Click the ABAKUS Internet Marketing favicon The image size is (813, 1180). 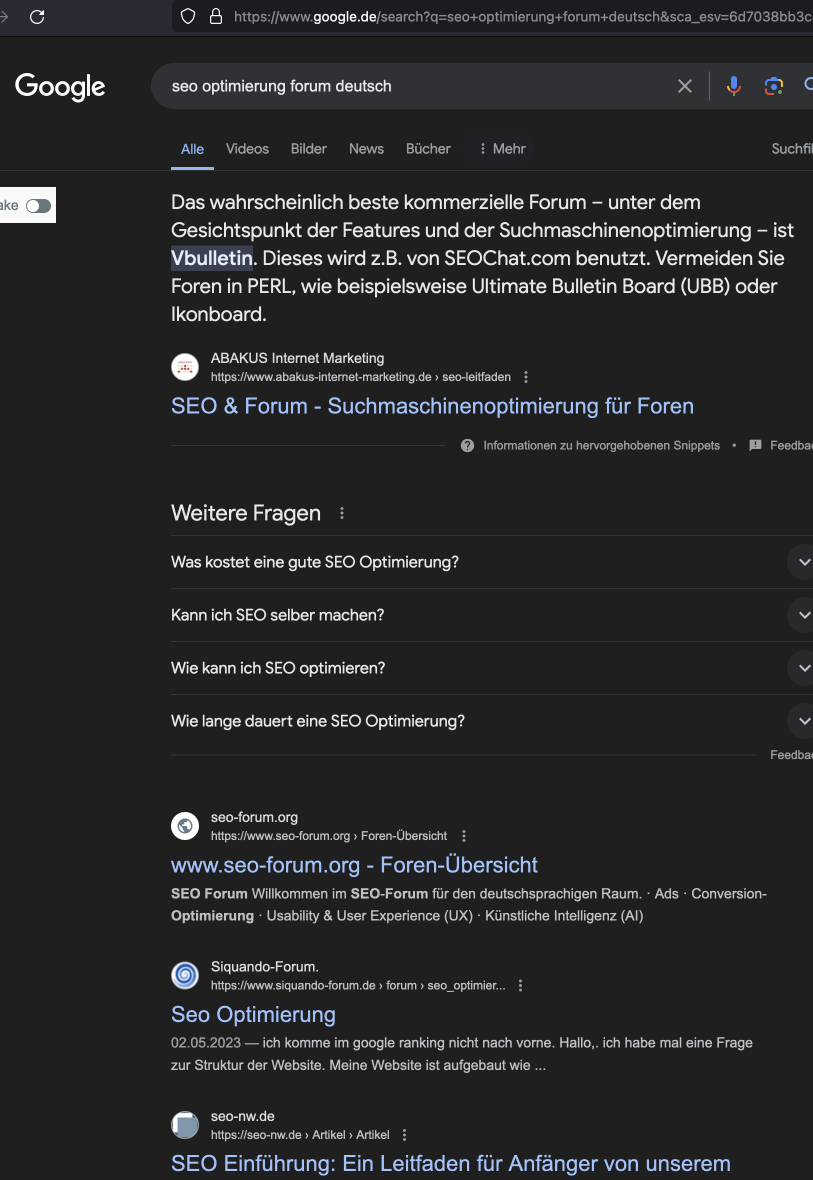(185, 367)
